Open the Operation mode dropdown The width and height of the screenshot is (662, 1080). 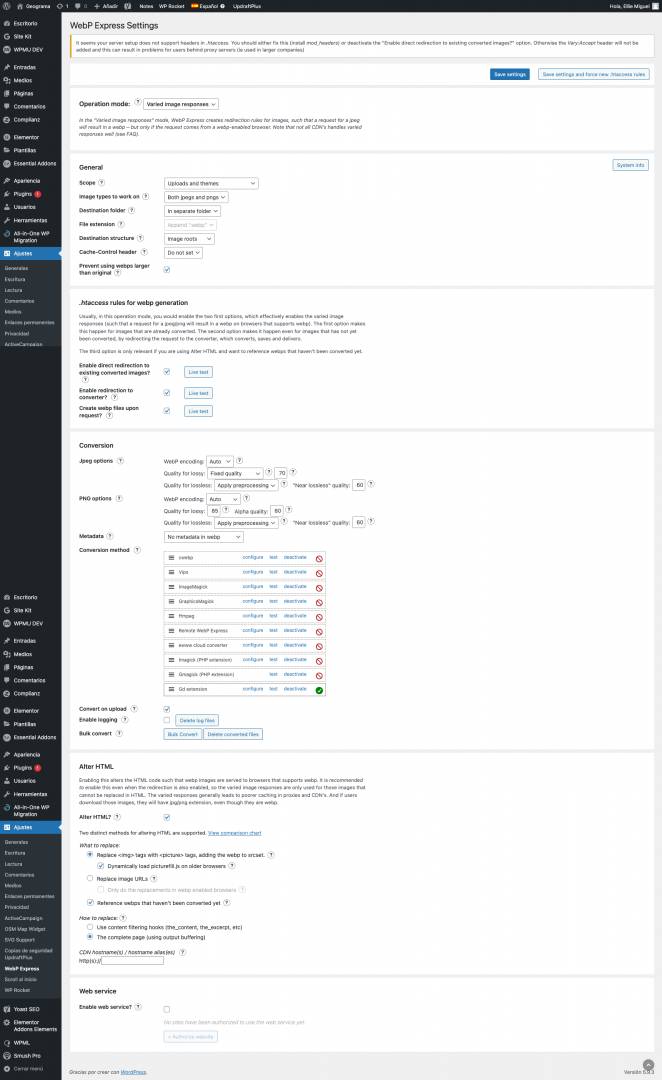181,104
